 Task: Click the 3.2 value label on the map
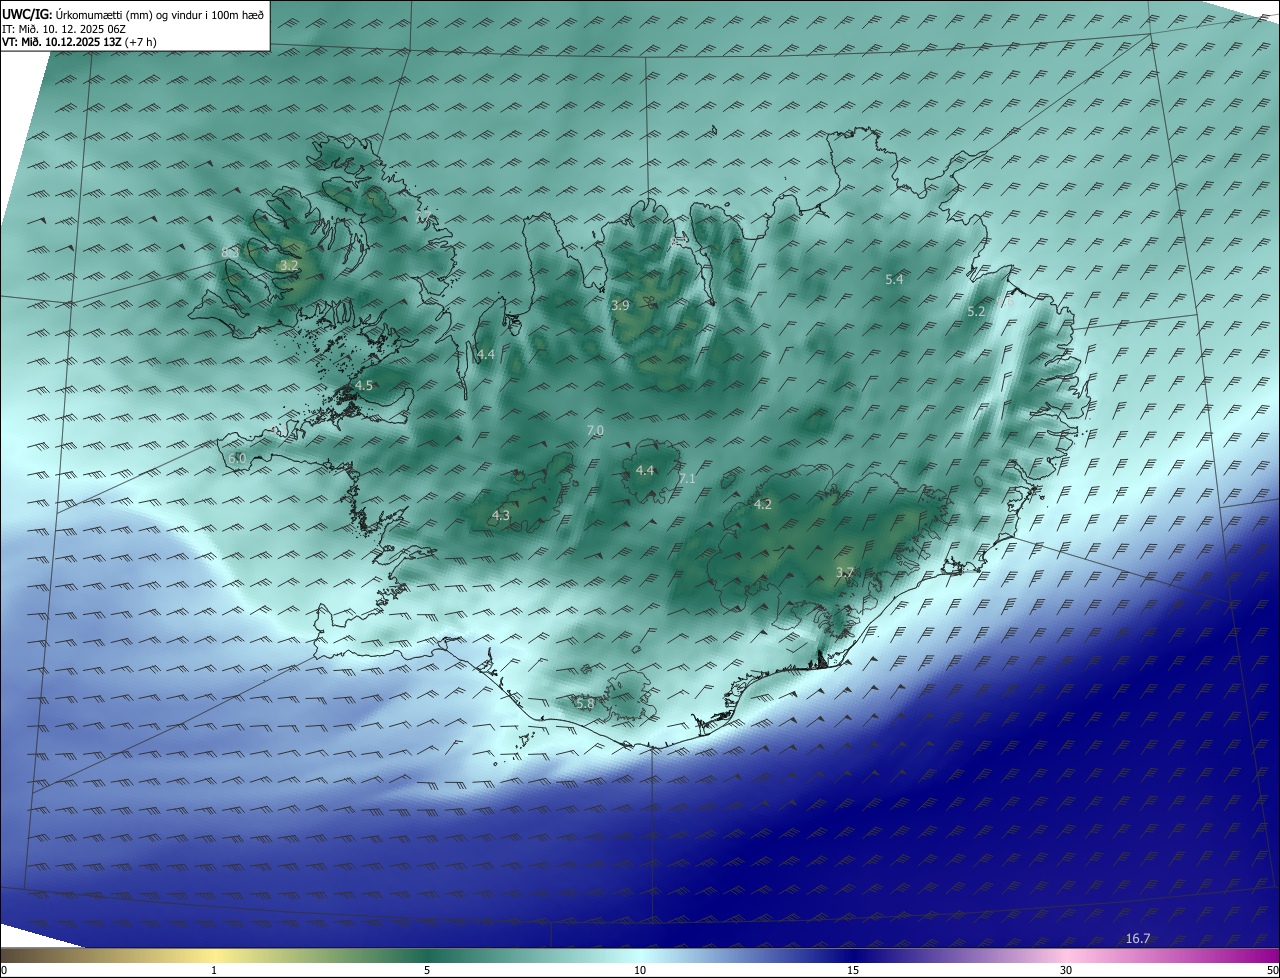(289, 266)
